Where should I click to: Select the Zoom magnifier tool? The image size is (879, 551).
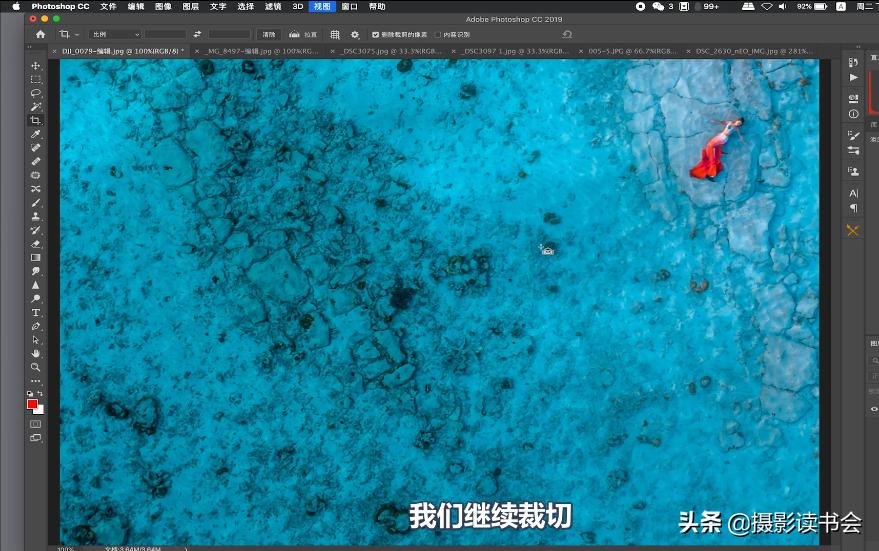click(x=36, y=367)
